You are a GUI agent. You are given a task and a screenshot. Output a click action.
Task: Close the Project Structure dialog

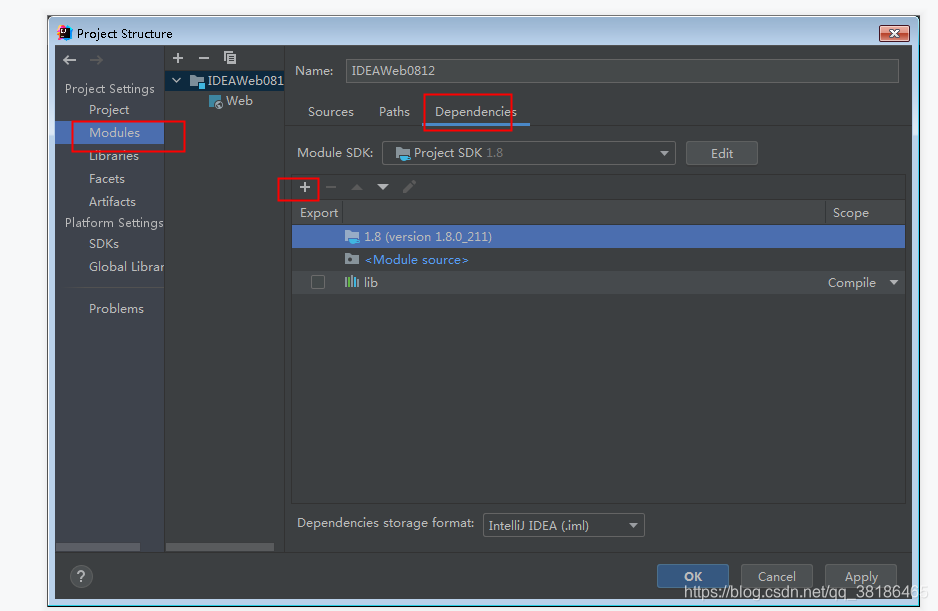point(894,34)
